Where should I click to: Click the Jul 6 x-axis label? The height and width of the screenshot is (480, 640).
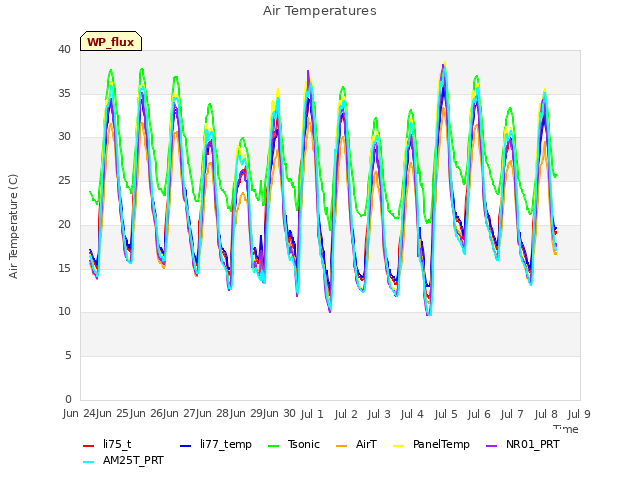click(479, 414)
